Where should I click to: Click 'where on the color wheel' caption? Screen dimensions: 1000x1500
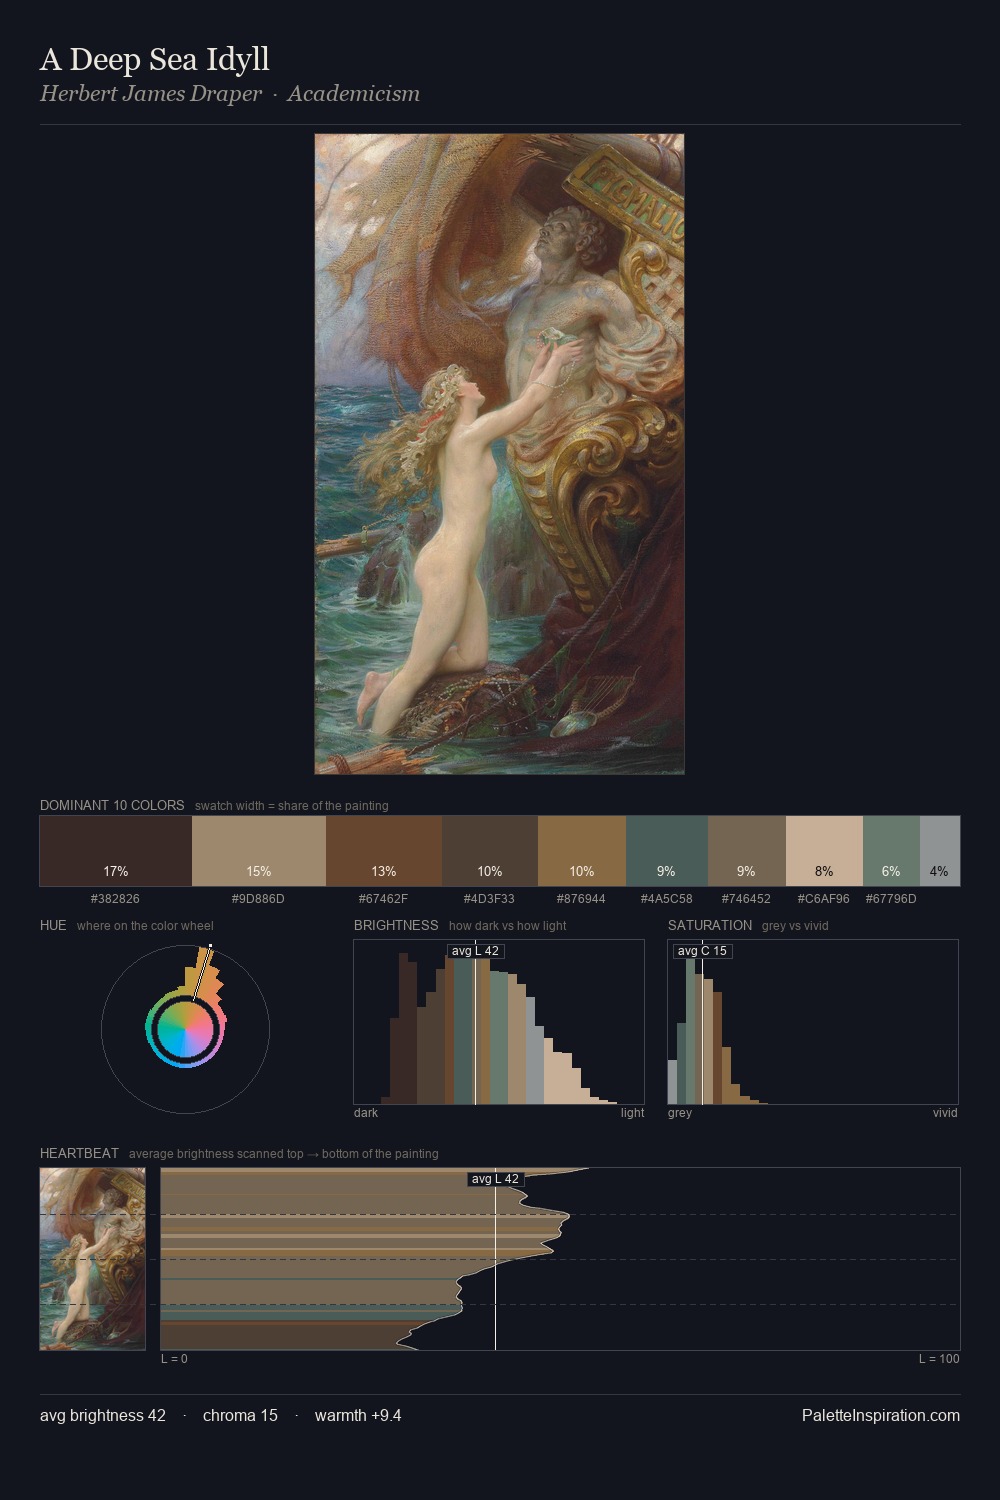(145, 926)
